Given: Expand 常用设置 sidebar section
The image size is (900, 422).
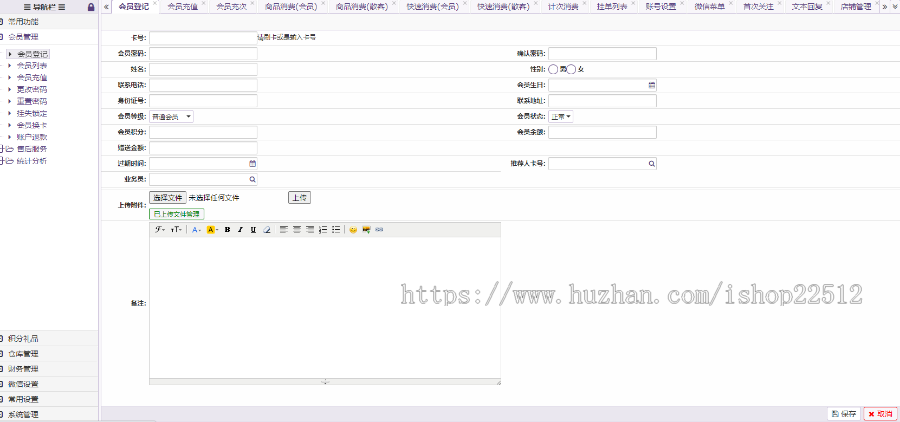Looking at the screenshot, I should point(49,399).
